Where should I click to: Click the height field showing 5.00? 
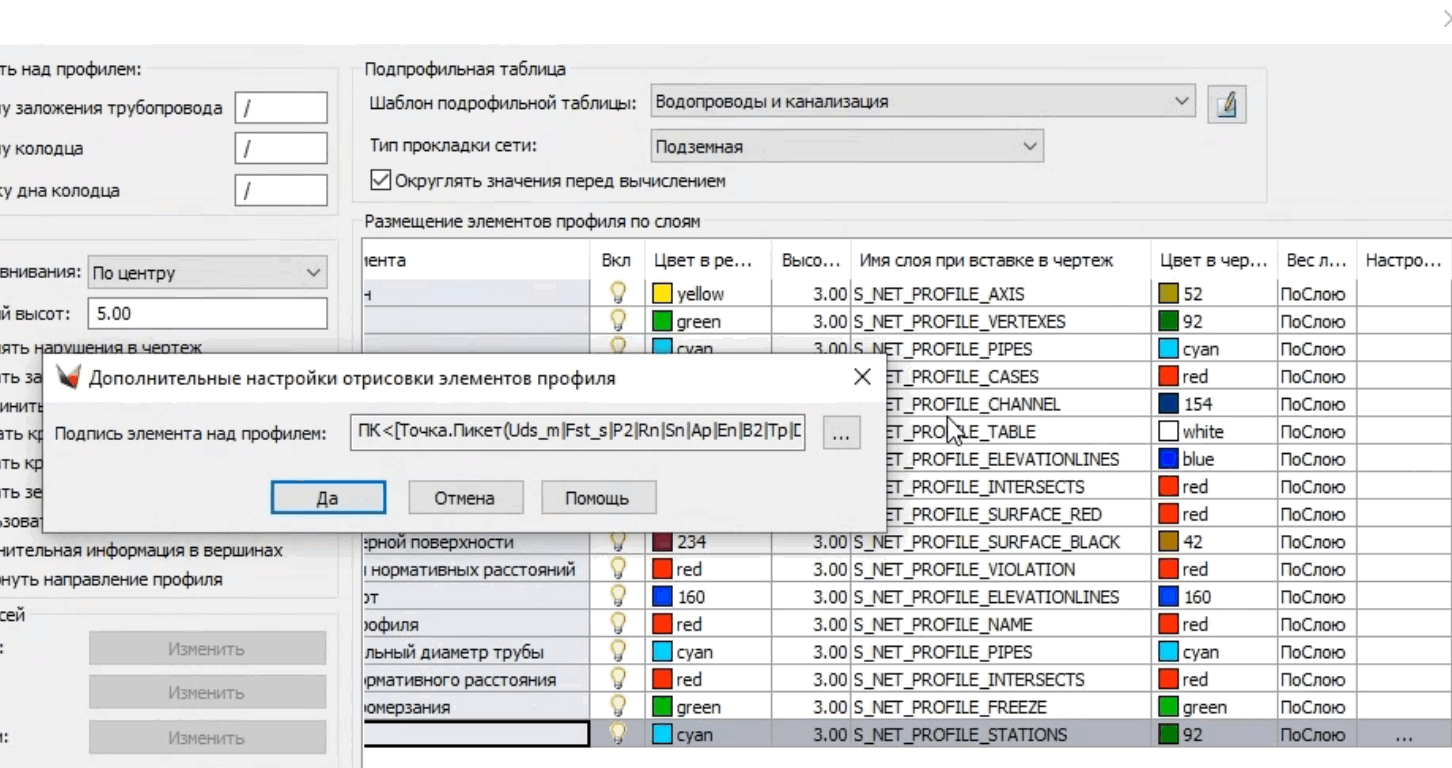point(207,313)
